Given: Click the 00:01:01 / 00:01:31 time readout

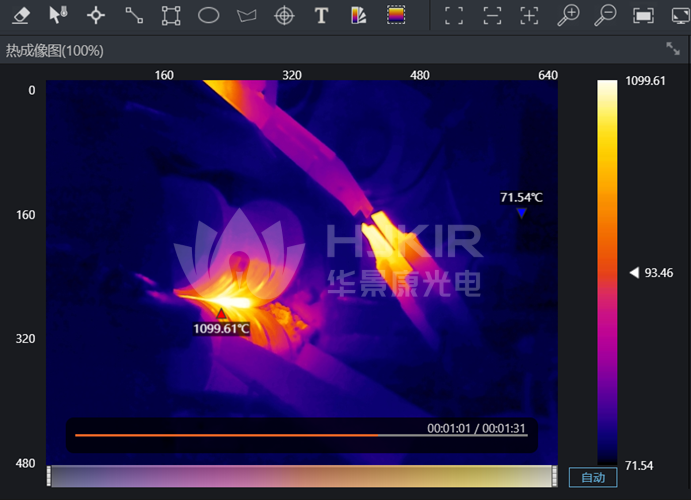Looking at the screenshot, I should pos(476,428).
